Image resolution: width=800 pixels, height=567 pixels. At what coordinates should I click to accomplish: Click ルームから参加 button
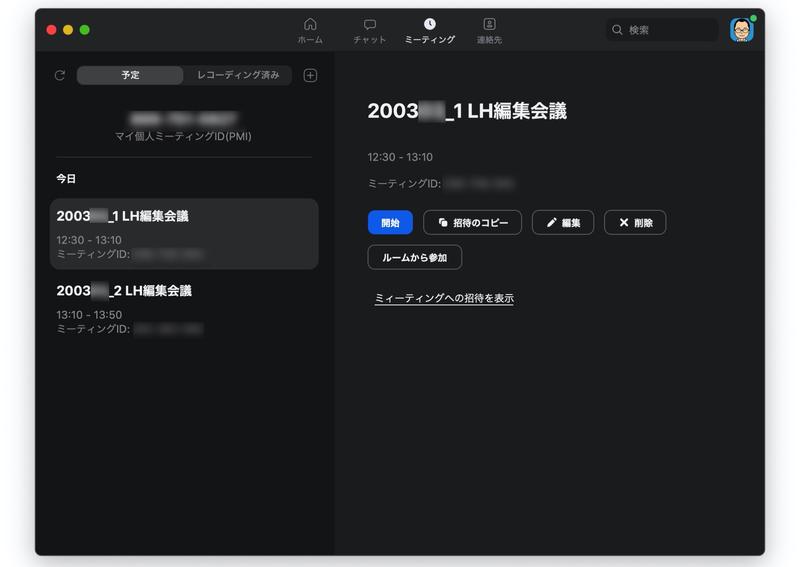point(415,257)
